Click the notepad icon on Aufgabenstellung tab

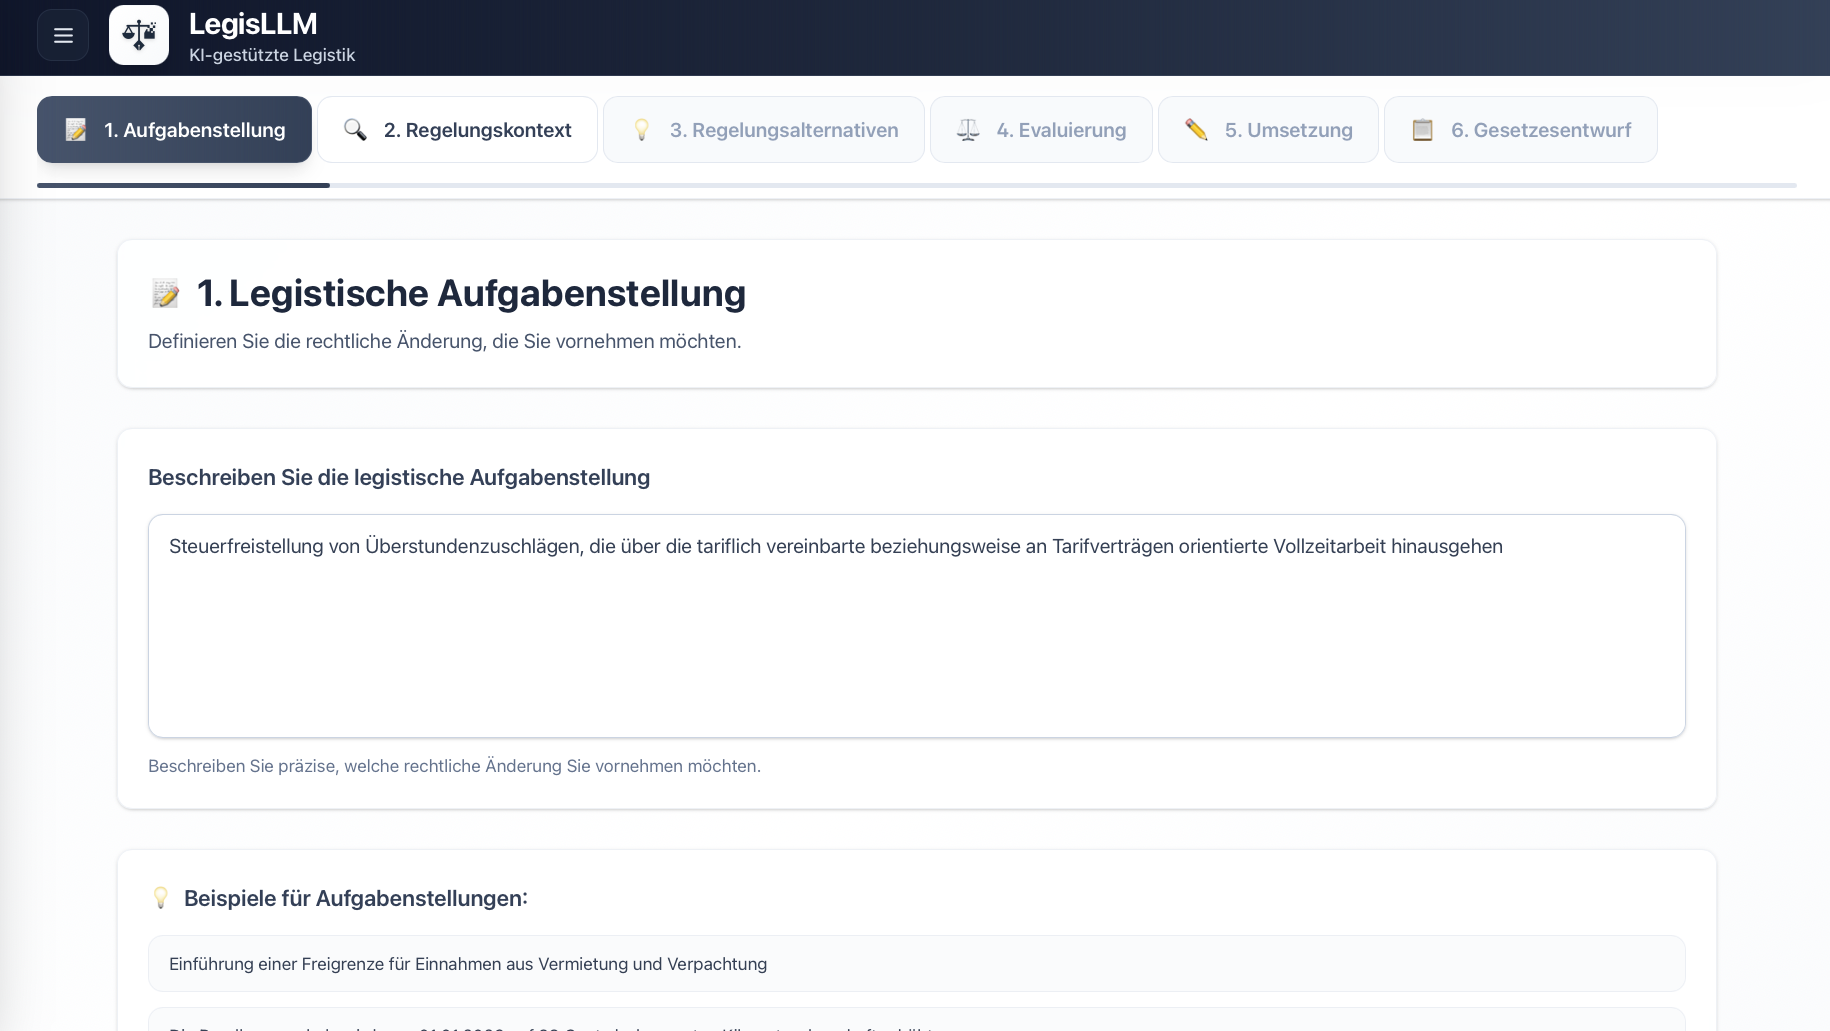76,130
